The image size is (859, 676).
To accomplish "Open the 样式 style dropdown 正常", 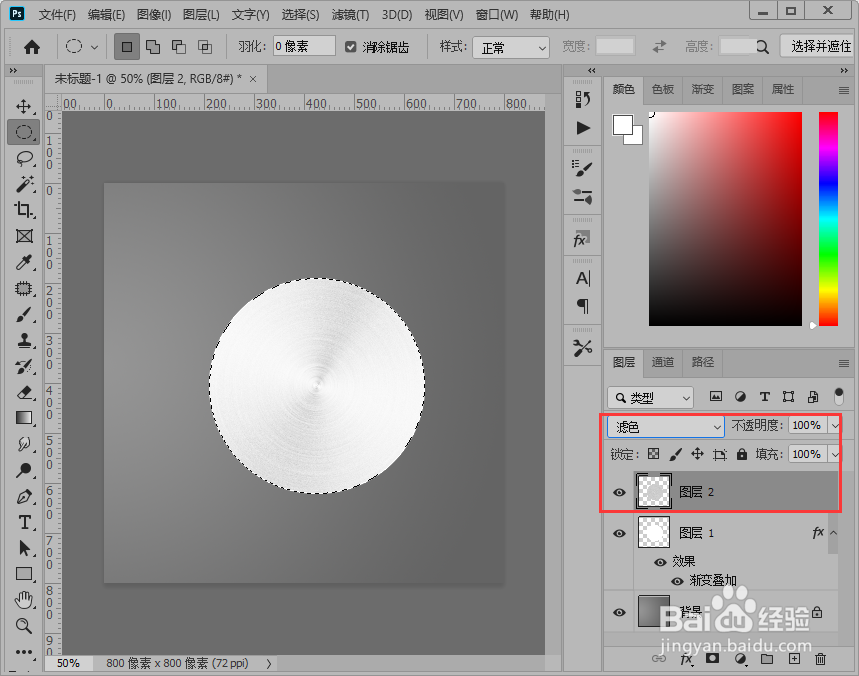I will click(511, 48).
